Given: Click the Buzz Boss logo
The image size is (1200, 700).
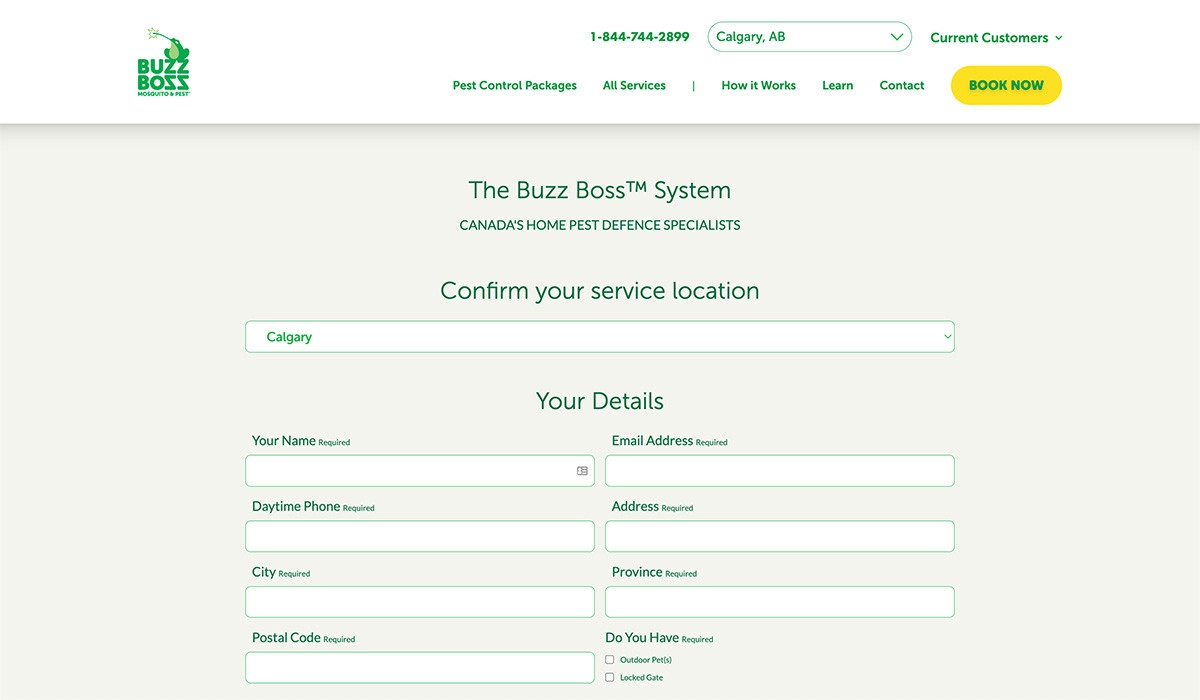Looking at the screenshot, I should [163, 62].
